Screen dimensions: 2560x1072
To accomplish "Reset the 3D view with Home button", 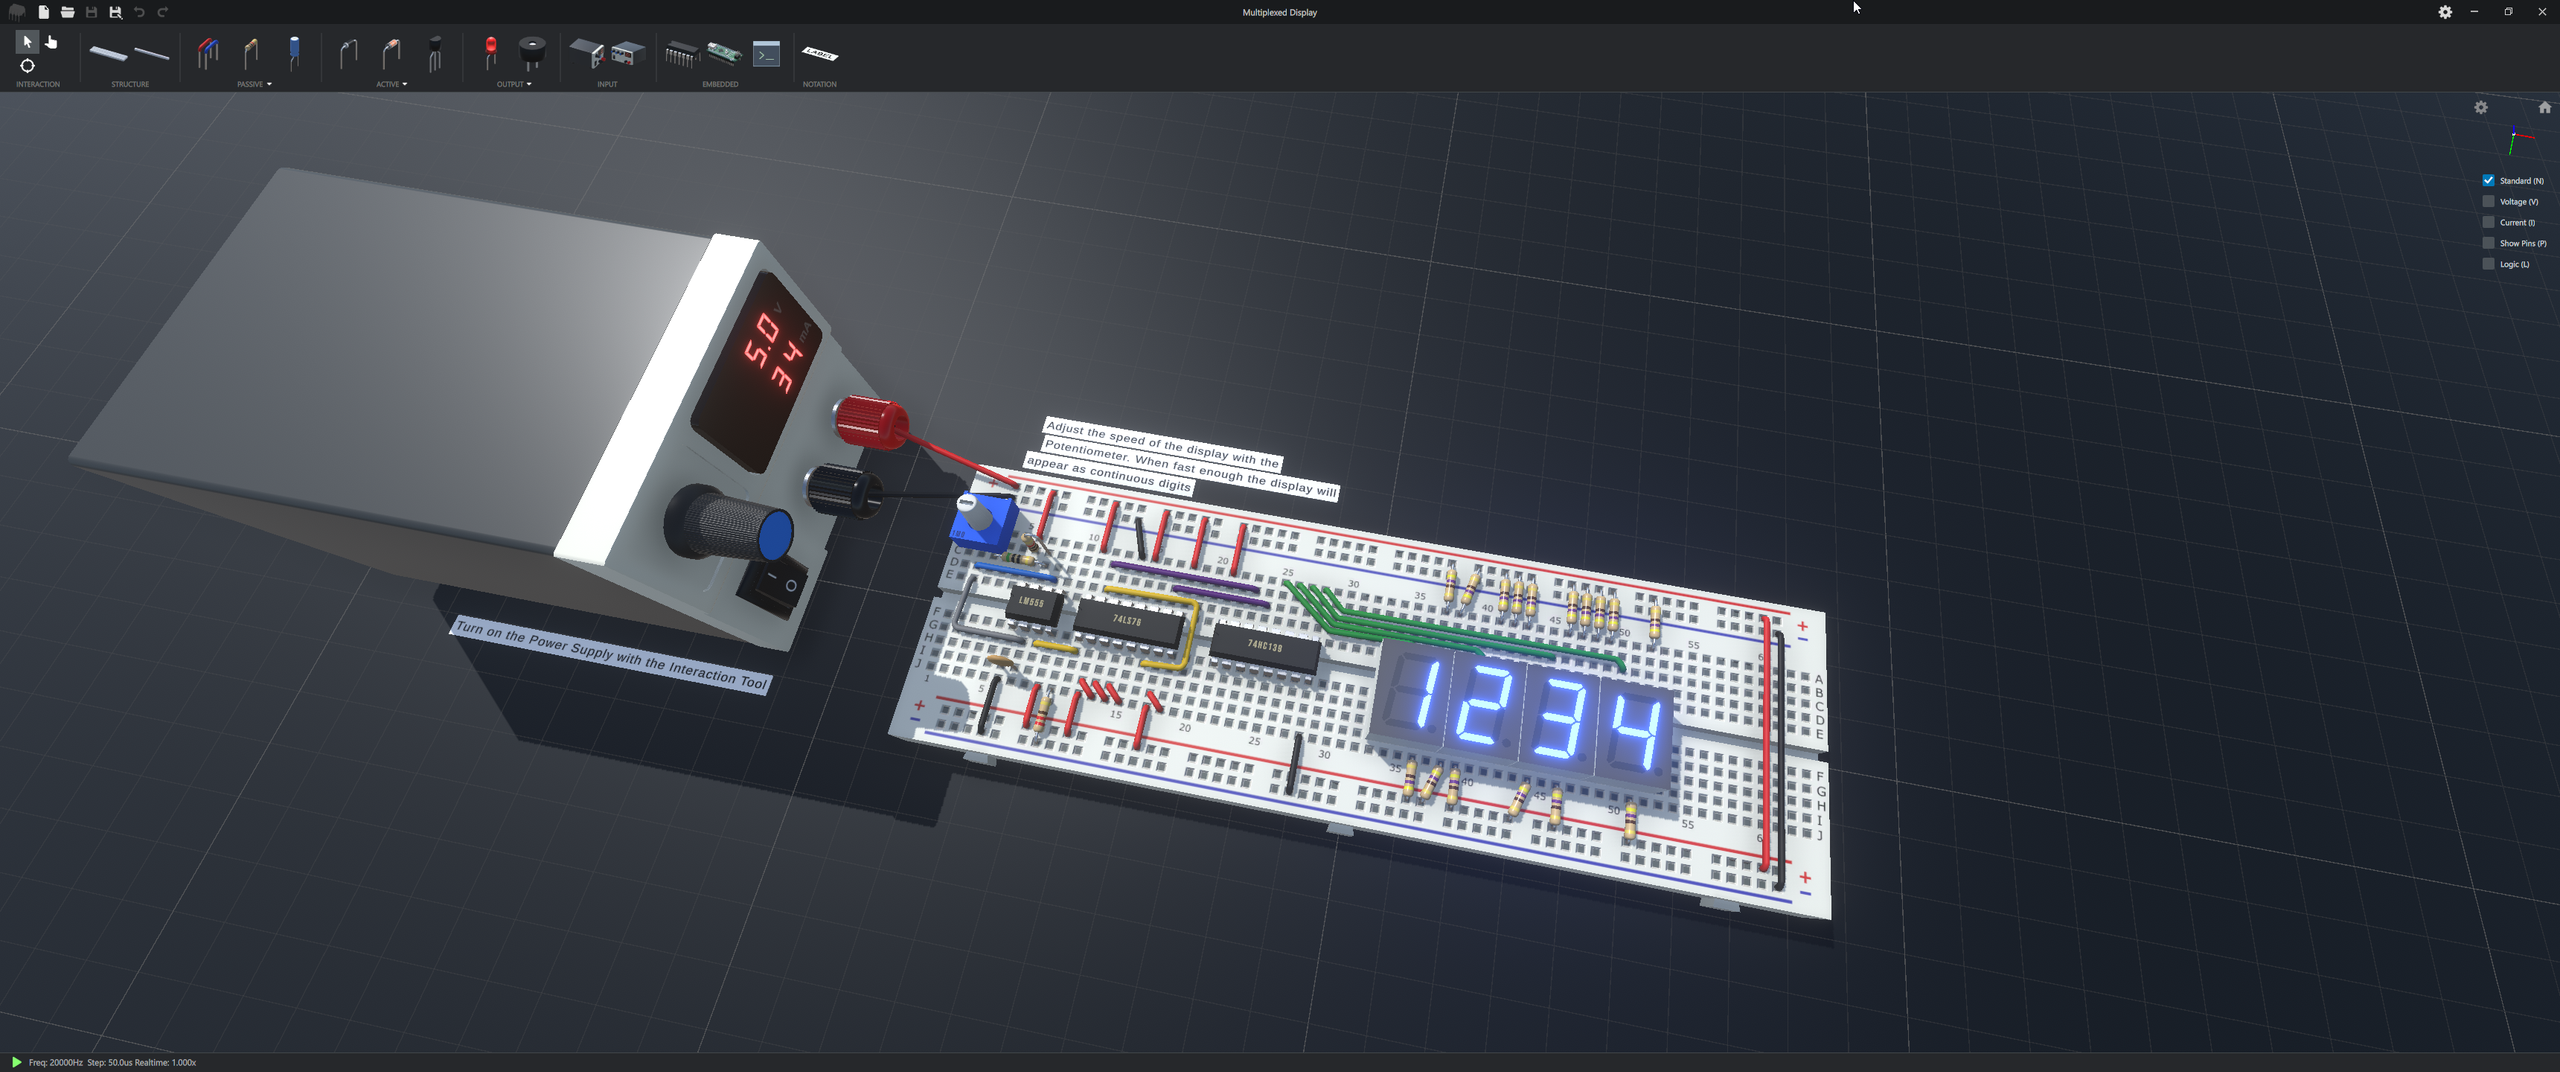I will (x=2545, y=107).
